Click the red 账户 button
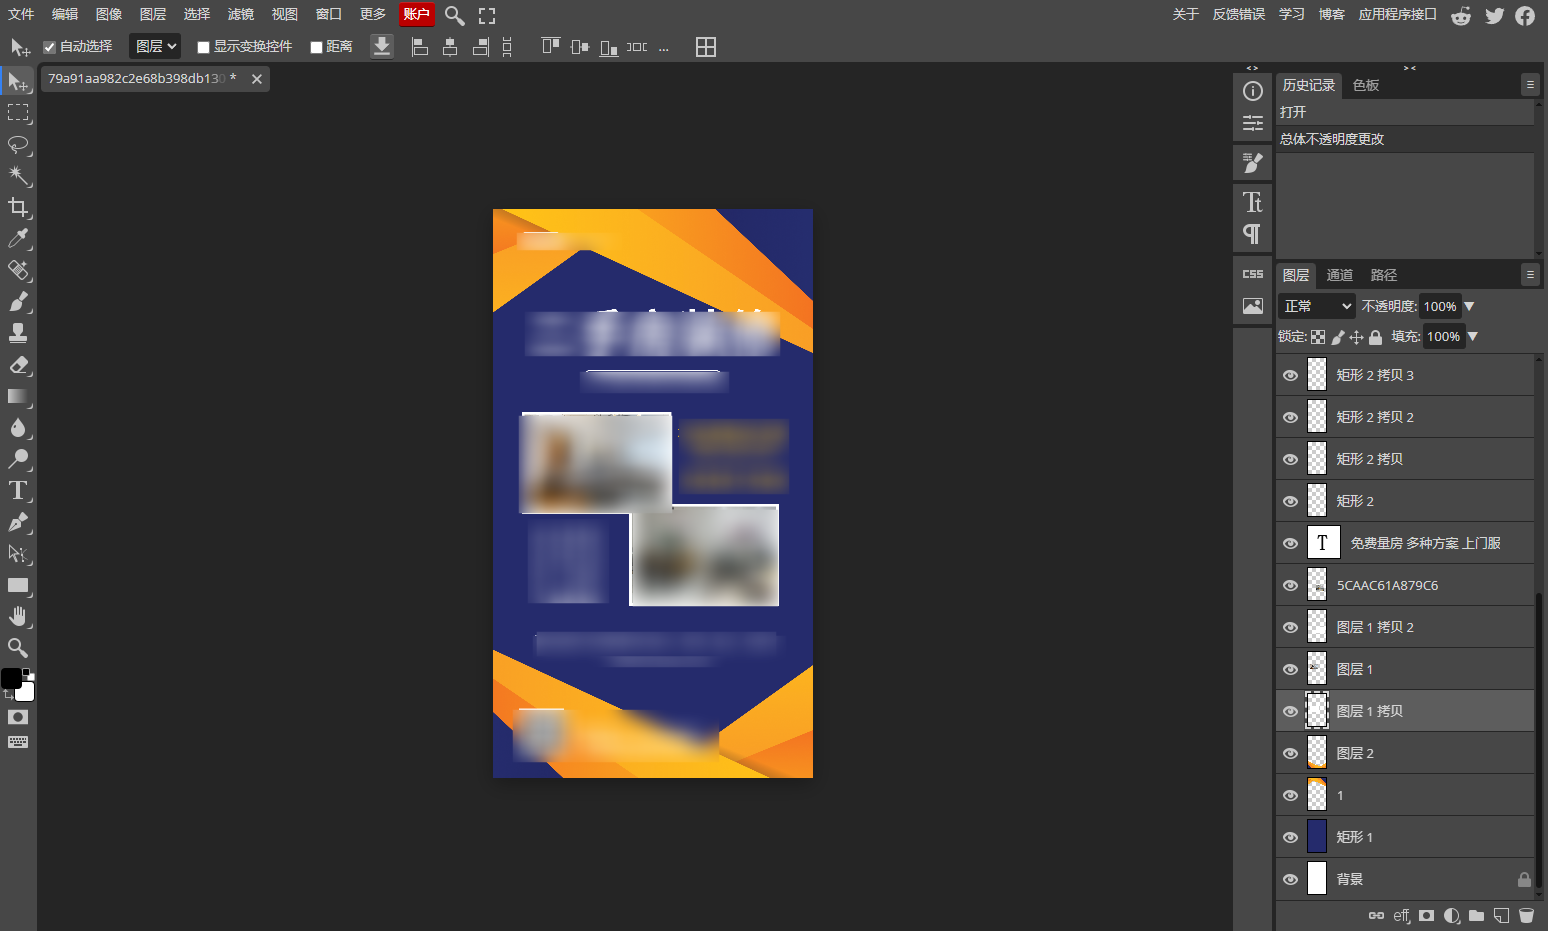This screenshot has width=1548, height=931. 416,14
